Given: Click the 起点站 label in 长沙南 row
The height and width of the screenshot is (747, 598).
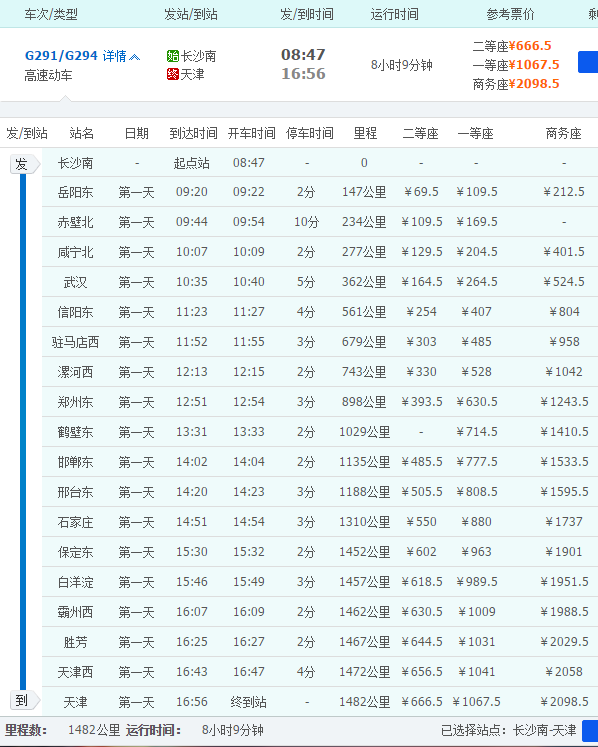Looking at the screenshot, I should 192,163.
